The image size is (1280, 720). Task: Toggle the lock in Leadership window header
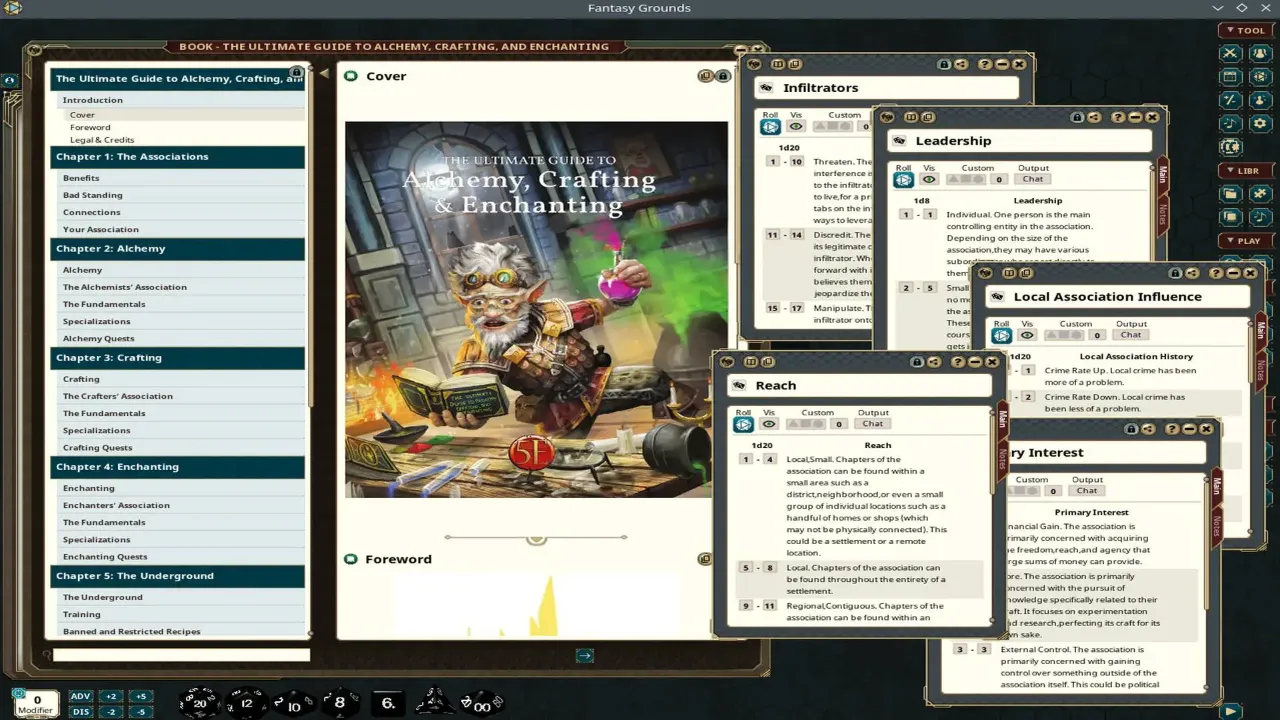click(1076, 117)
